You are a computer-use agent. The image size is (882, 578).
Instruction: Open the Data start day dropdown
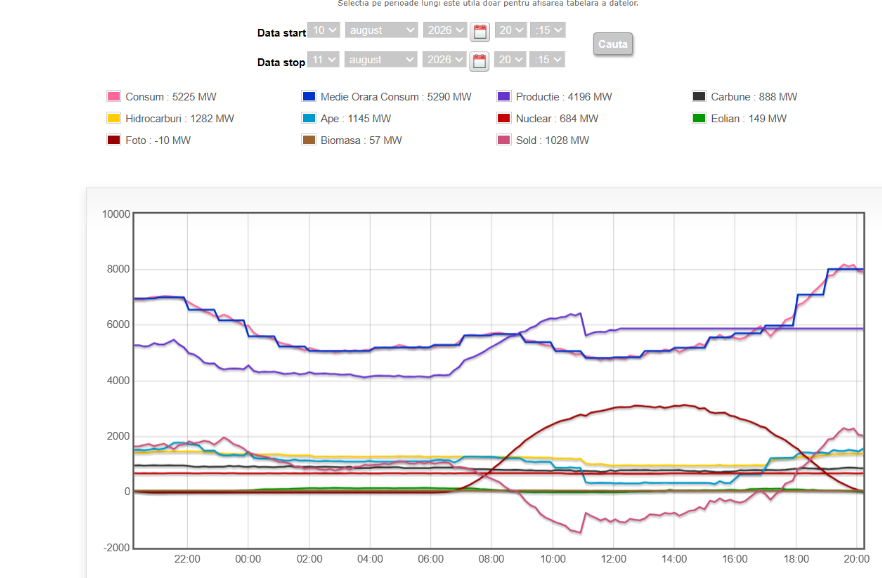point(323,30)
